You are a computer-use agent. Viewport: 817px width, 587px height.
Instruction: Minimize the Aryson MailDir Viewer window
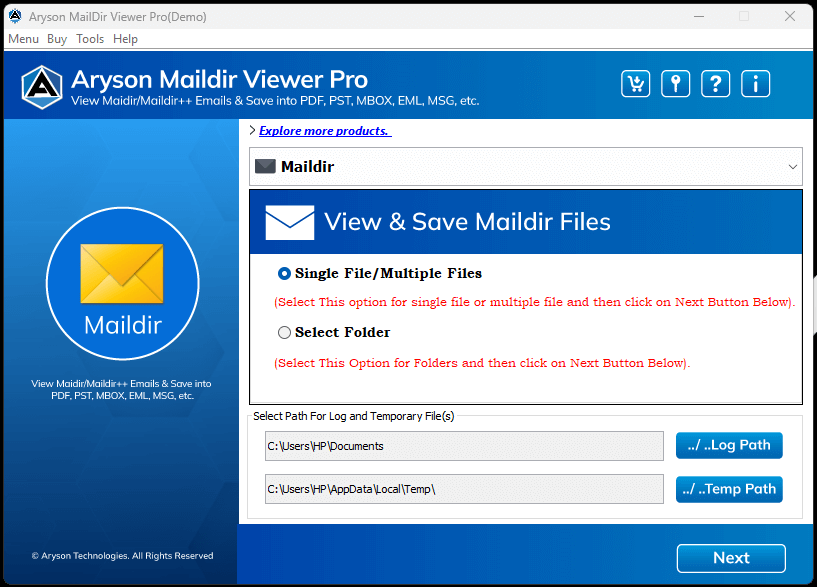pos(699,16)
